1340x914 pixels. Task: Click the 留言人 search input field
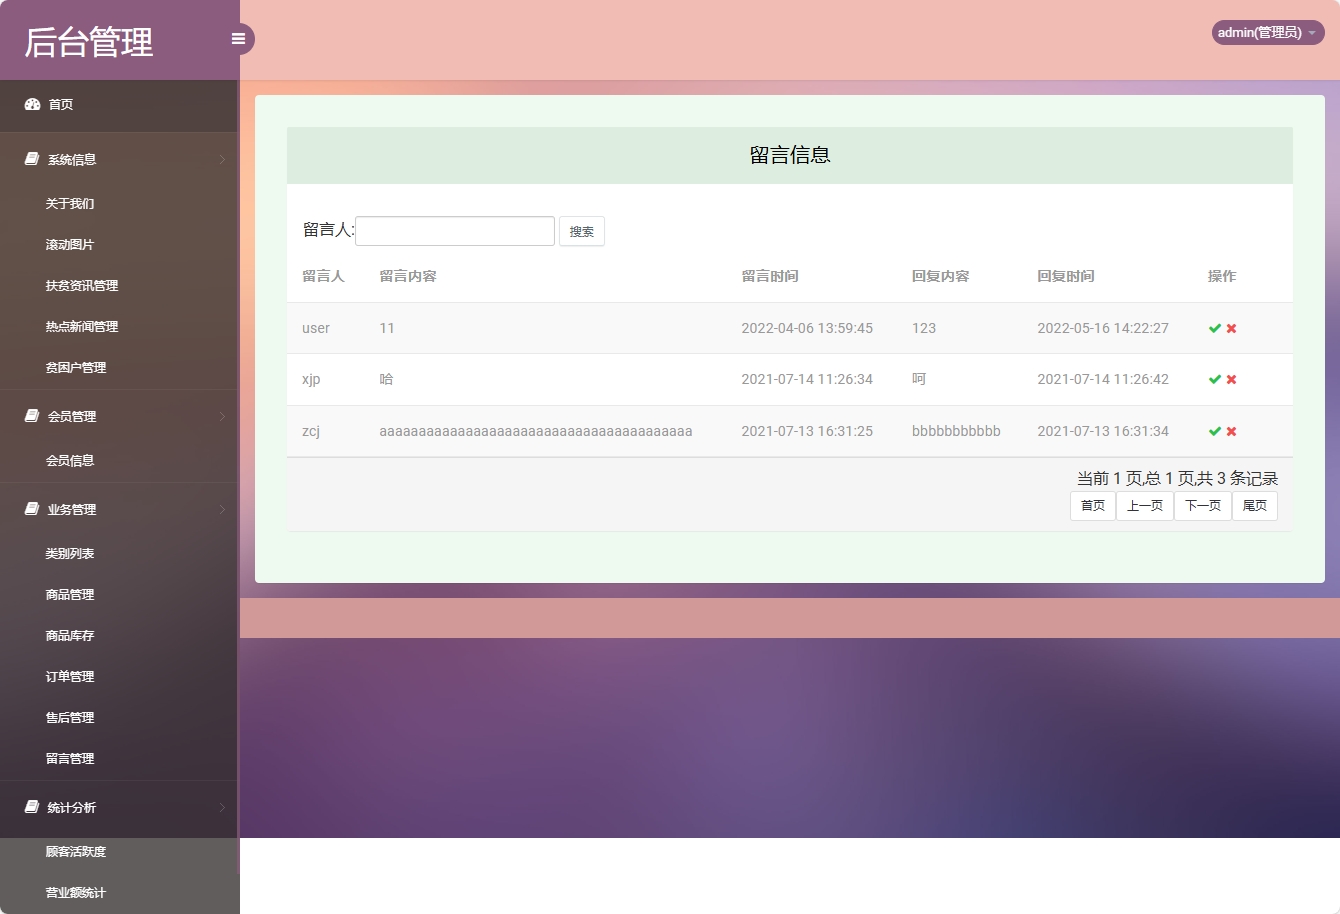(455, 230)
